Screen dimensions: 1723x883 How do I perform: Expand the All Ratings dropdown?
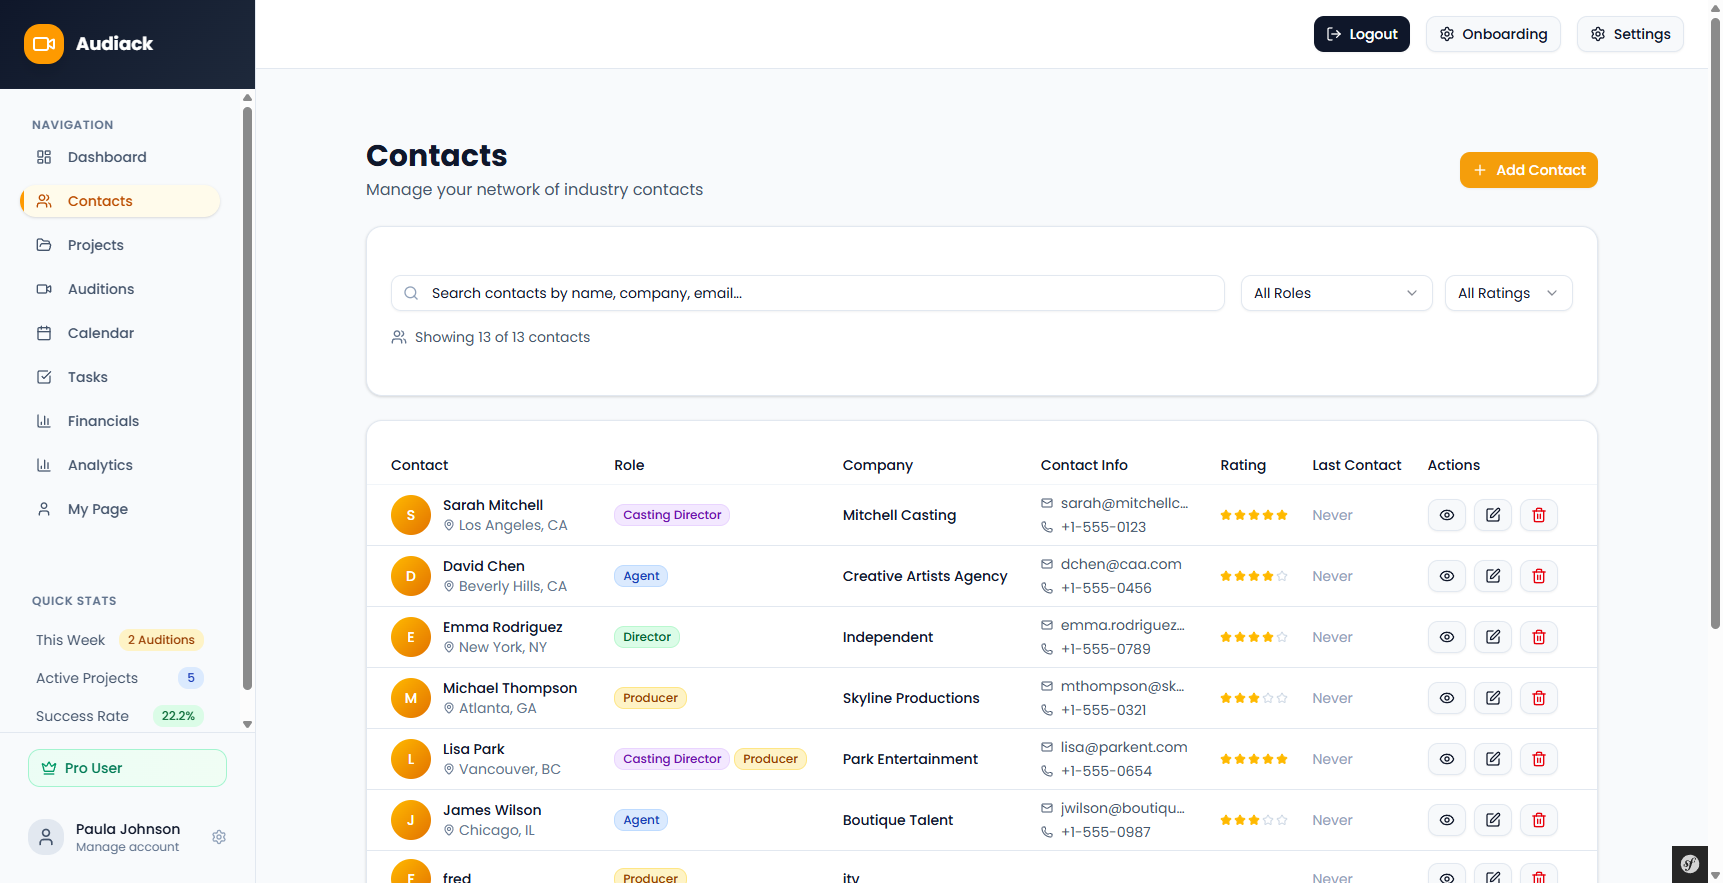(1507, 293)
